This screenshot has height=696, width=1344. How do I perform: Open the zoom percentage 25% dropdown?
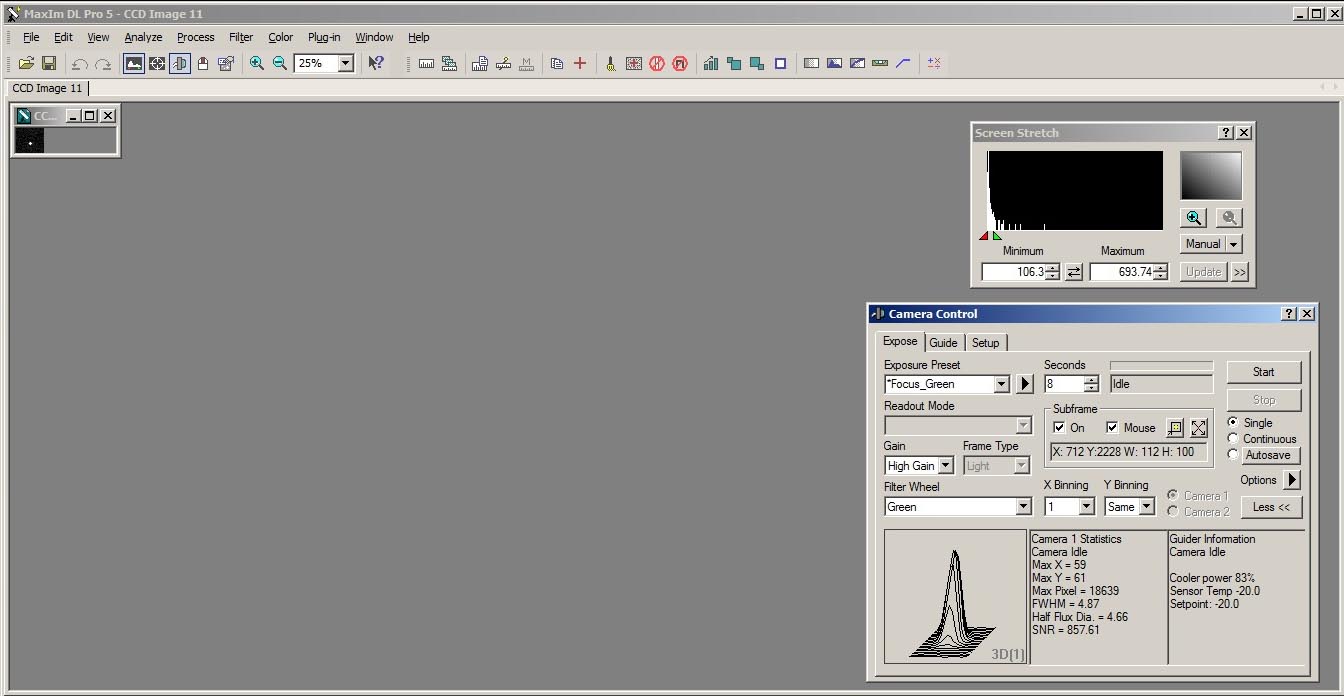[x=346, y=63]
